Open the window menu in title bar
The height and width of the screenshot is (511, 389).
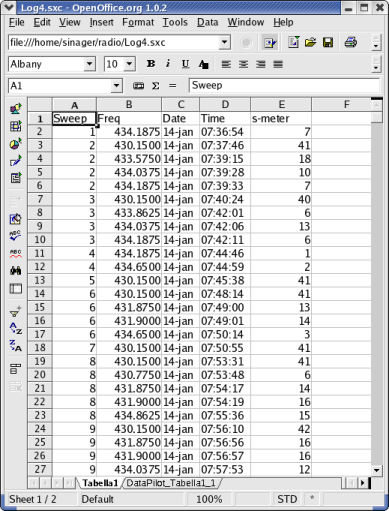click(8, 7)
